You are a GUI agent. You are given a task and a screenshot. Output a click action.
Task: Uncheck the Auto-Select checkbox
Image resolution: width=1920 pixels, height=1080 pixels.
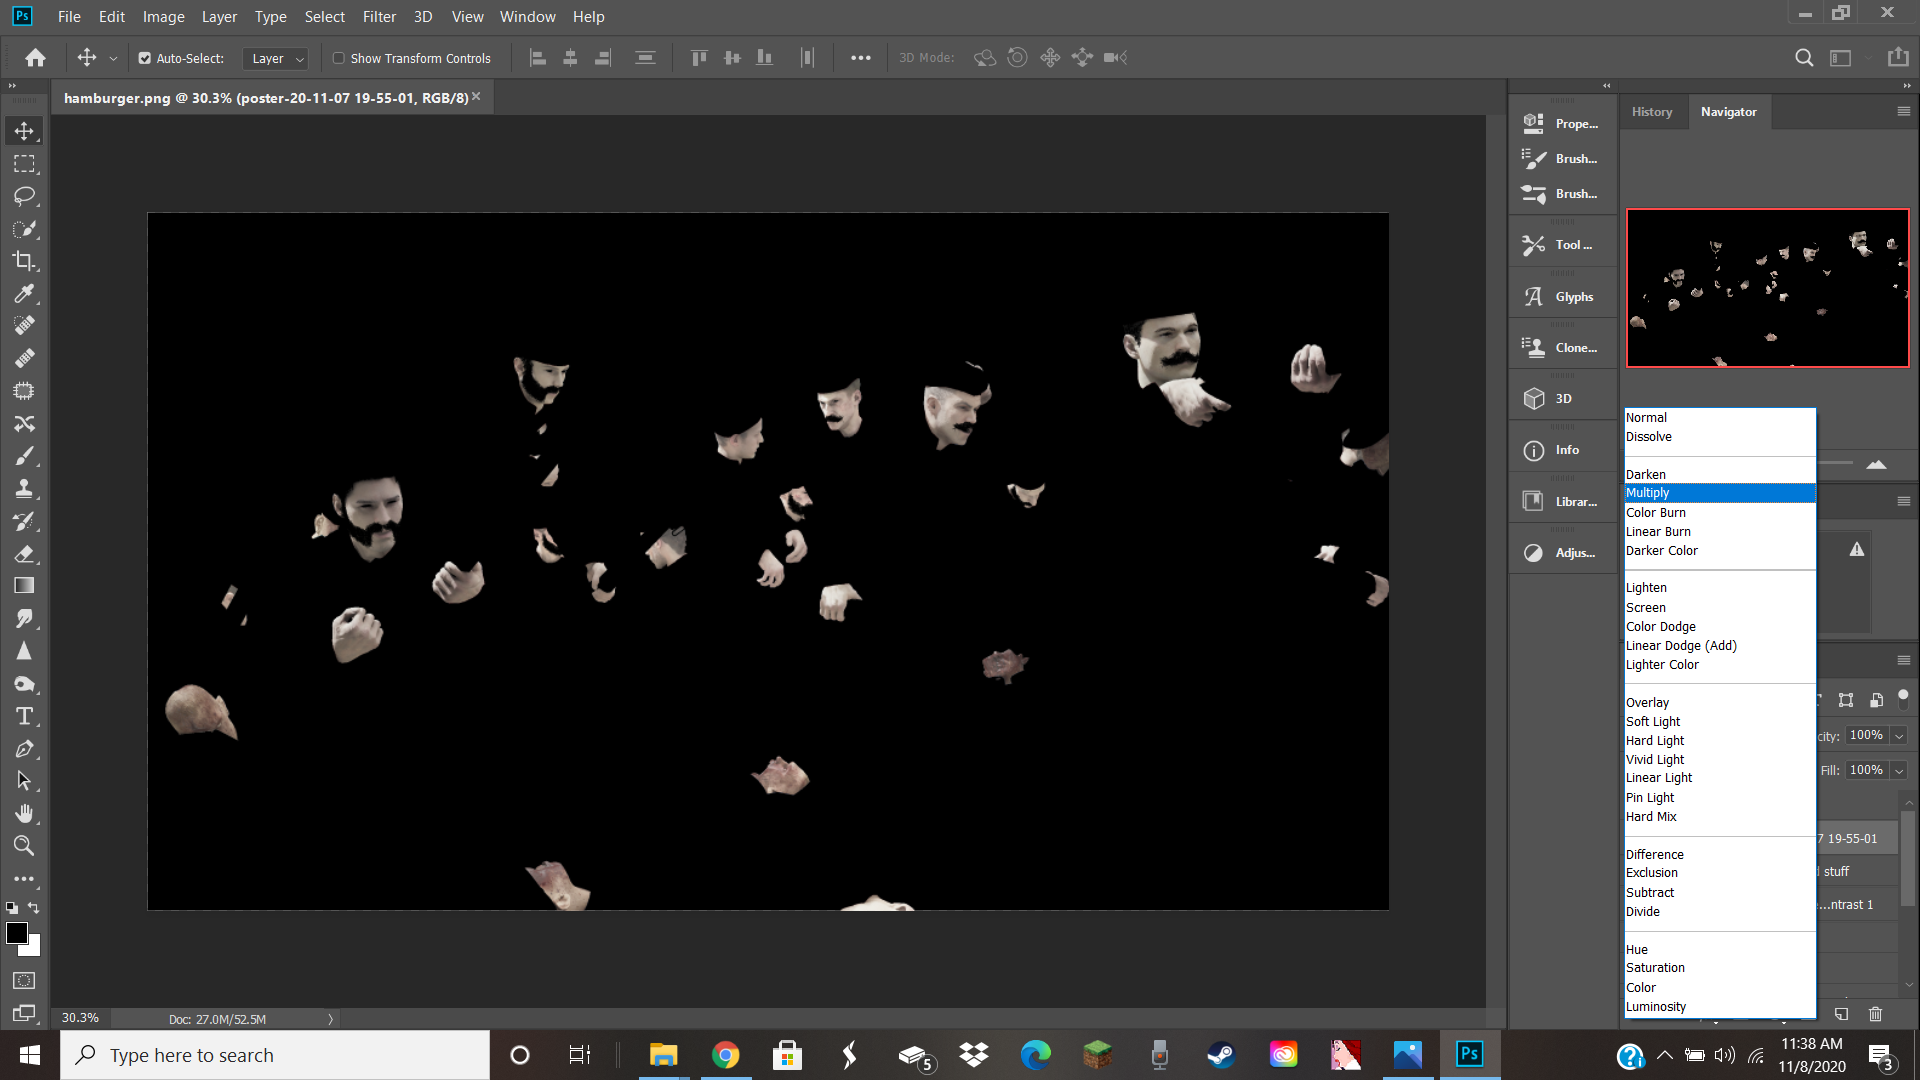click(145, 58)
